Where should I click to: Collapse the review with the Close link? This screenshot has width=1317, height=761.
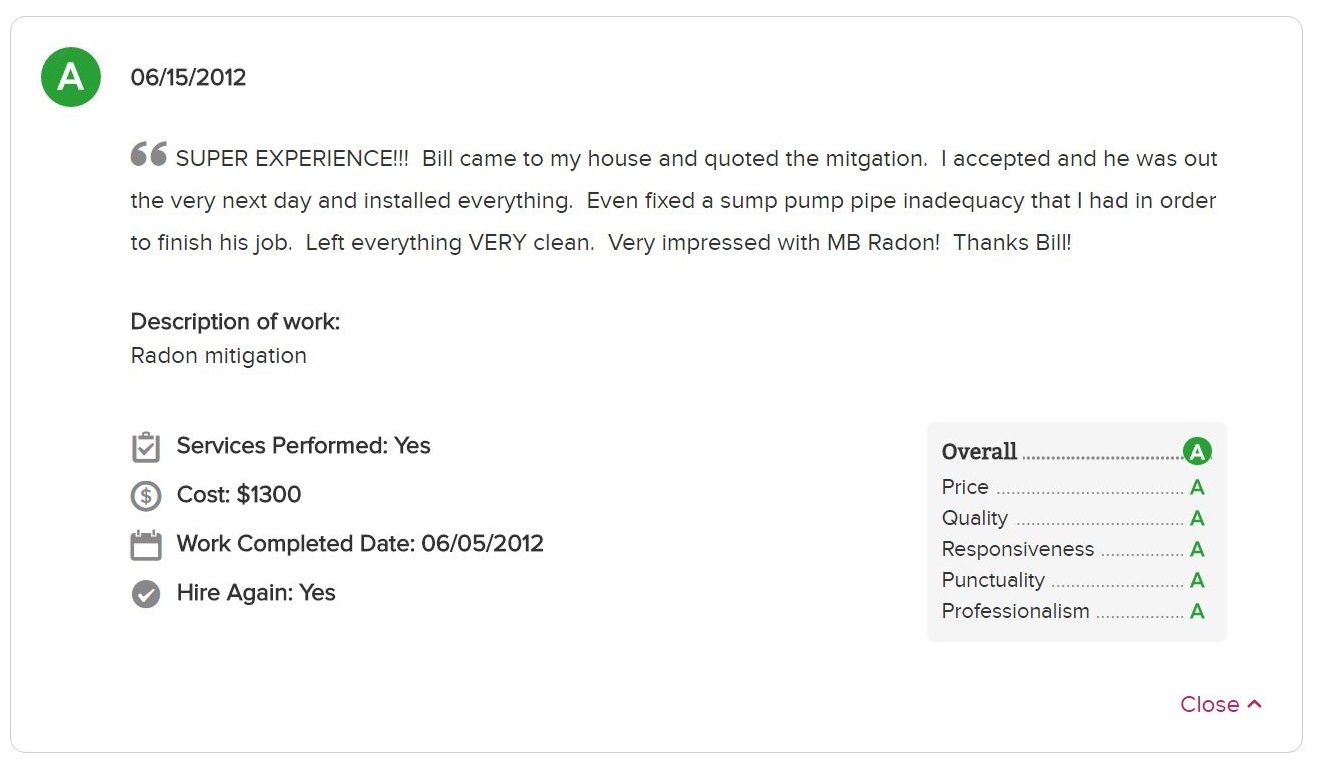pos(1221,704)
